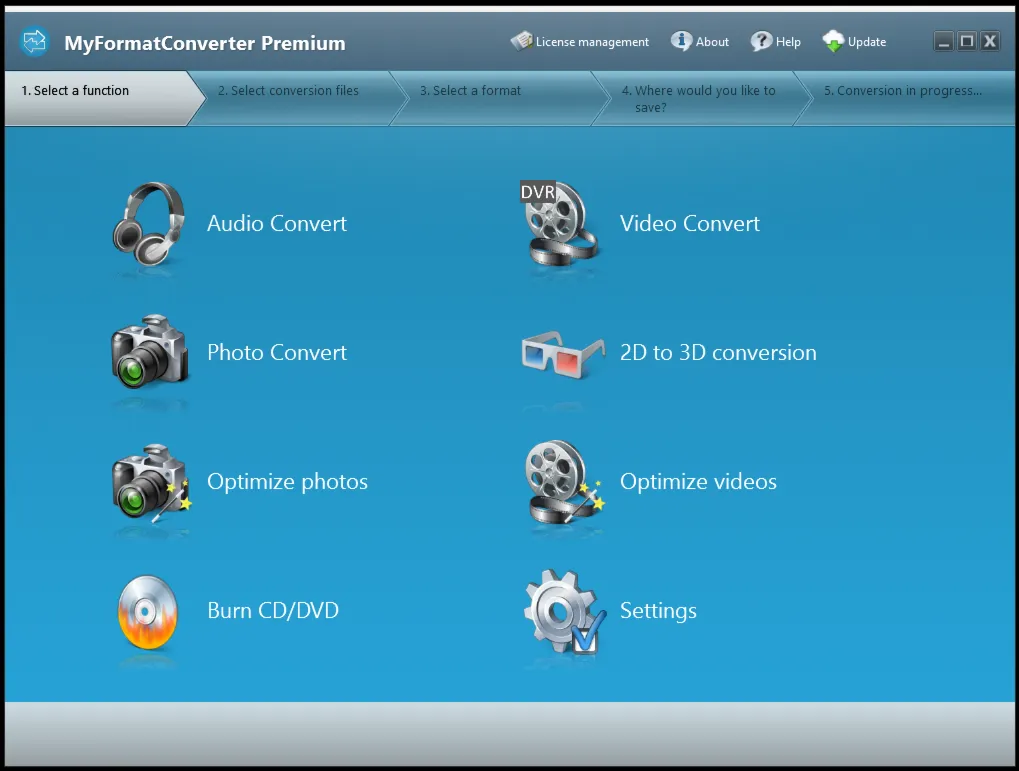The height and width of the screenshot is (771, 1019).
Task: Click the film reel with wand Optimize videos icon
Action: coord(564,481)
